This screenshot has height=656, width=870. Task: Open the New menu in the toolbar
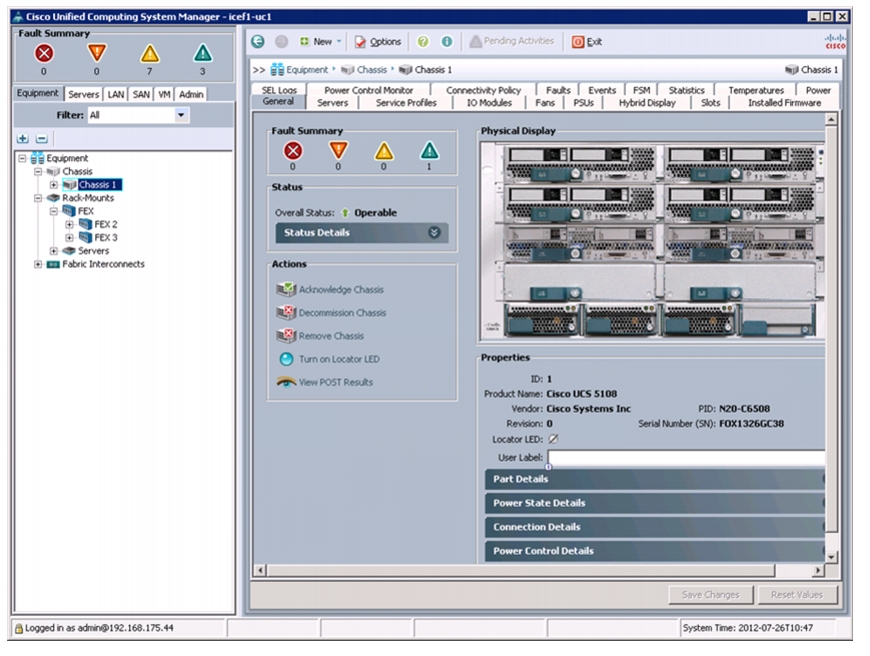click(320, 42)
